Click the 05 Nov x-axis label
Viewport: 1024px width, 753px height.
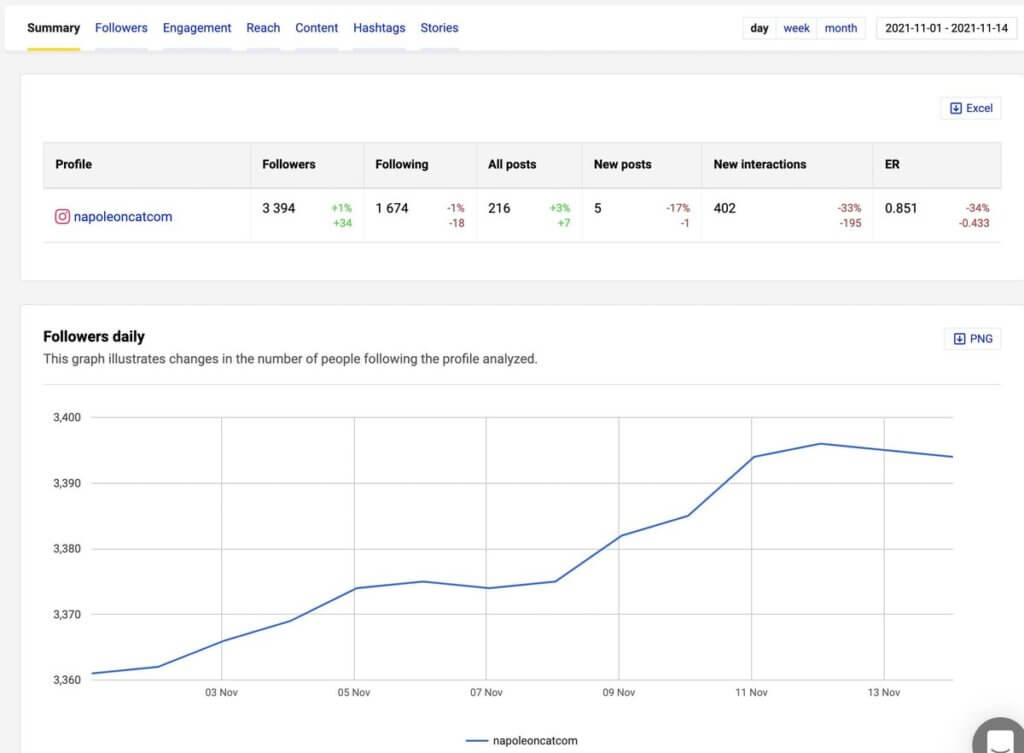[x=354, y=692]
